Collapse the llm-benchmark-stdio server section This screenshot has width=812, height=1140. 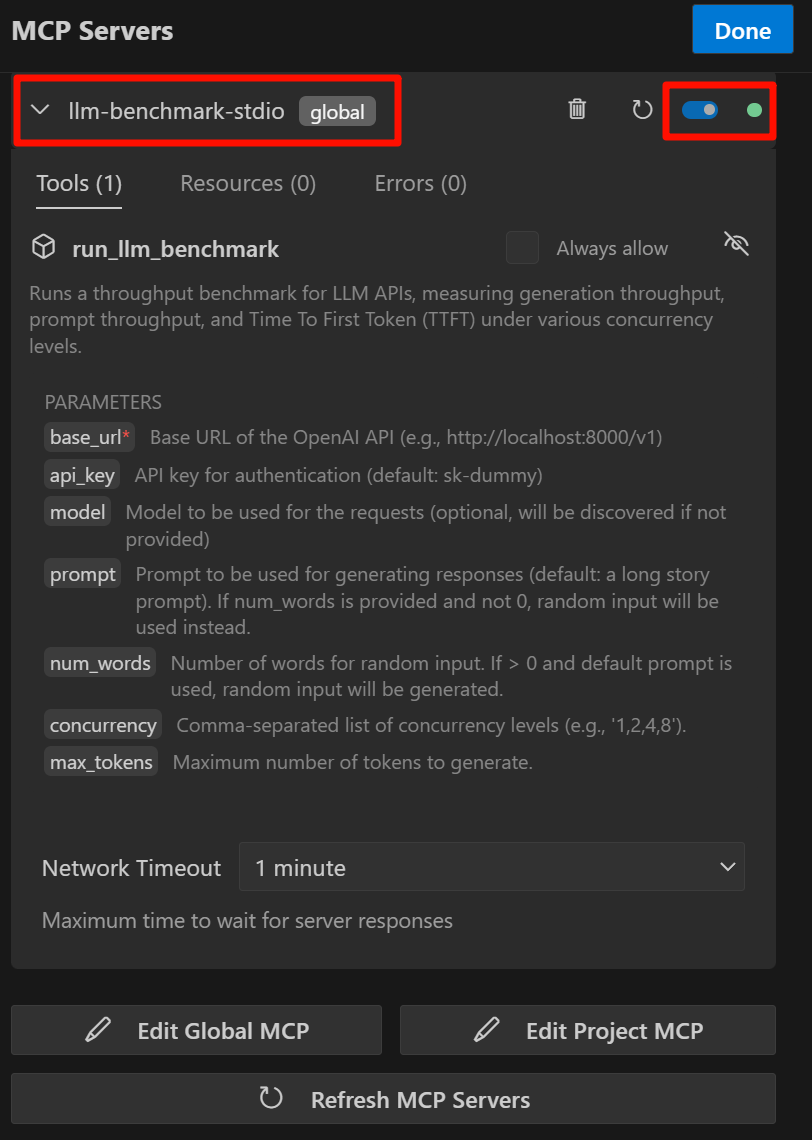click(41, 110)
